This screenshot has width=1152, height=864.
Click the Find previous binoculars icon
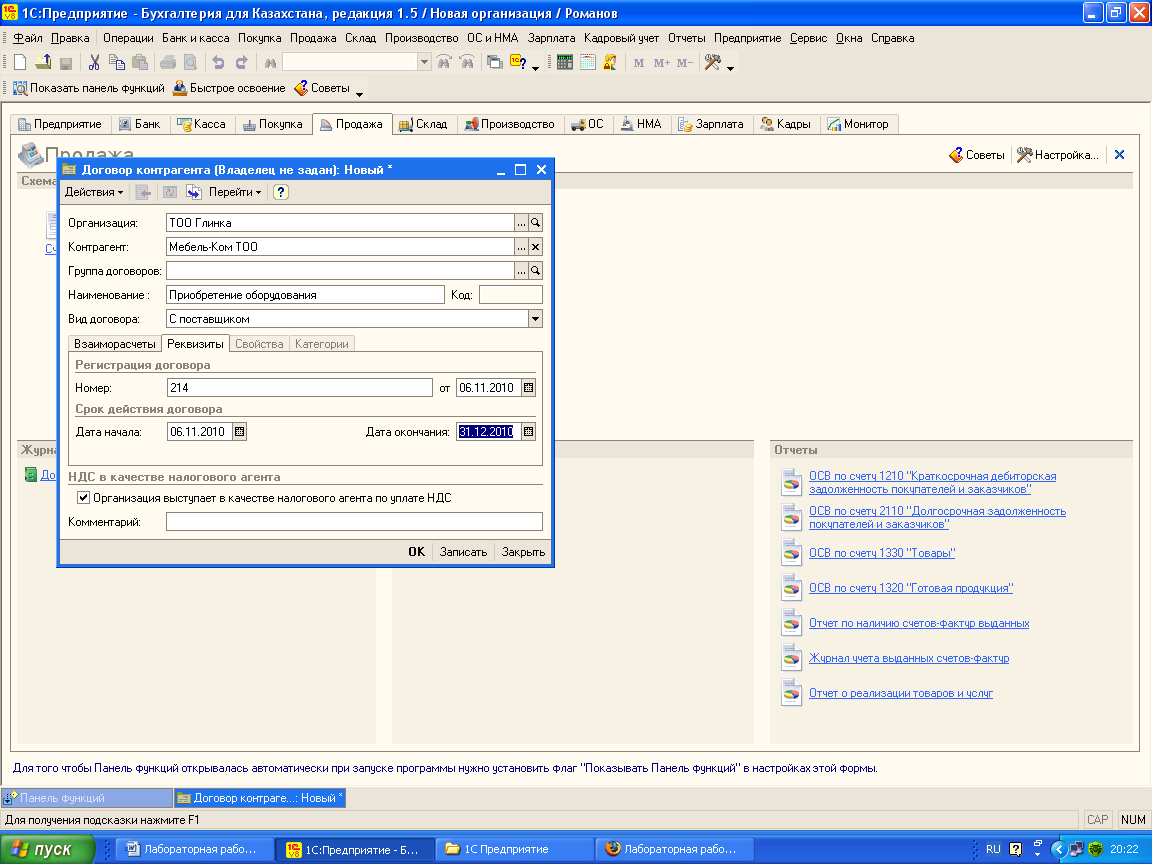coord(467,62)
